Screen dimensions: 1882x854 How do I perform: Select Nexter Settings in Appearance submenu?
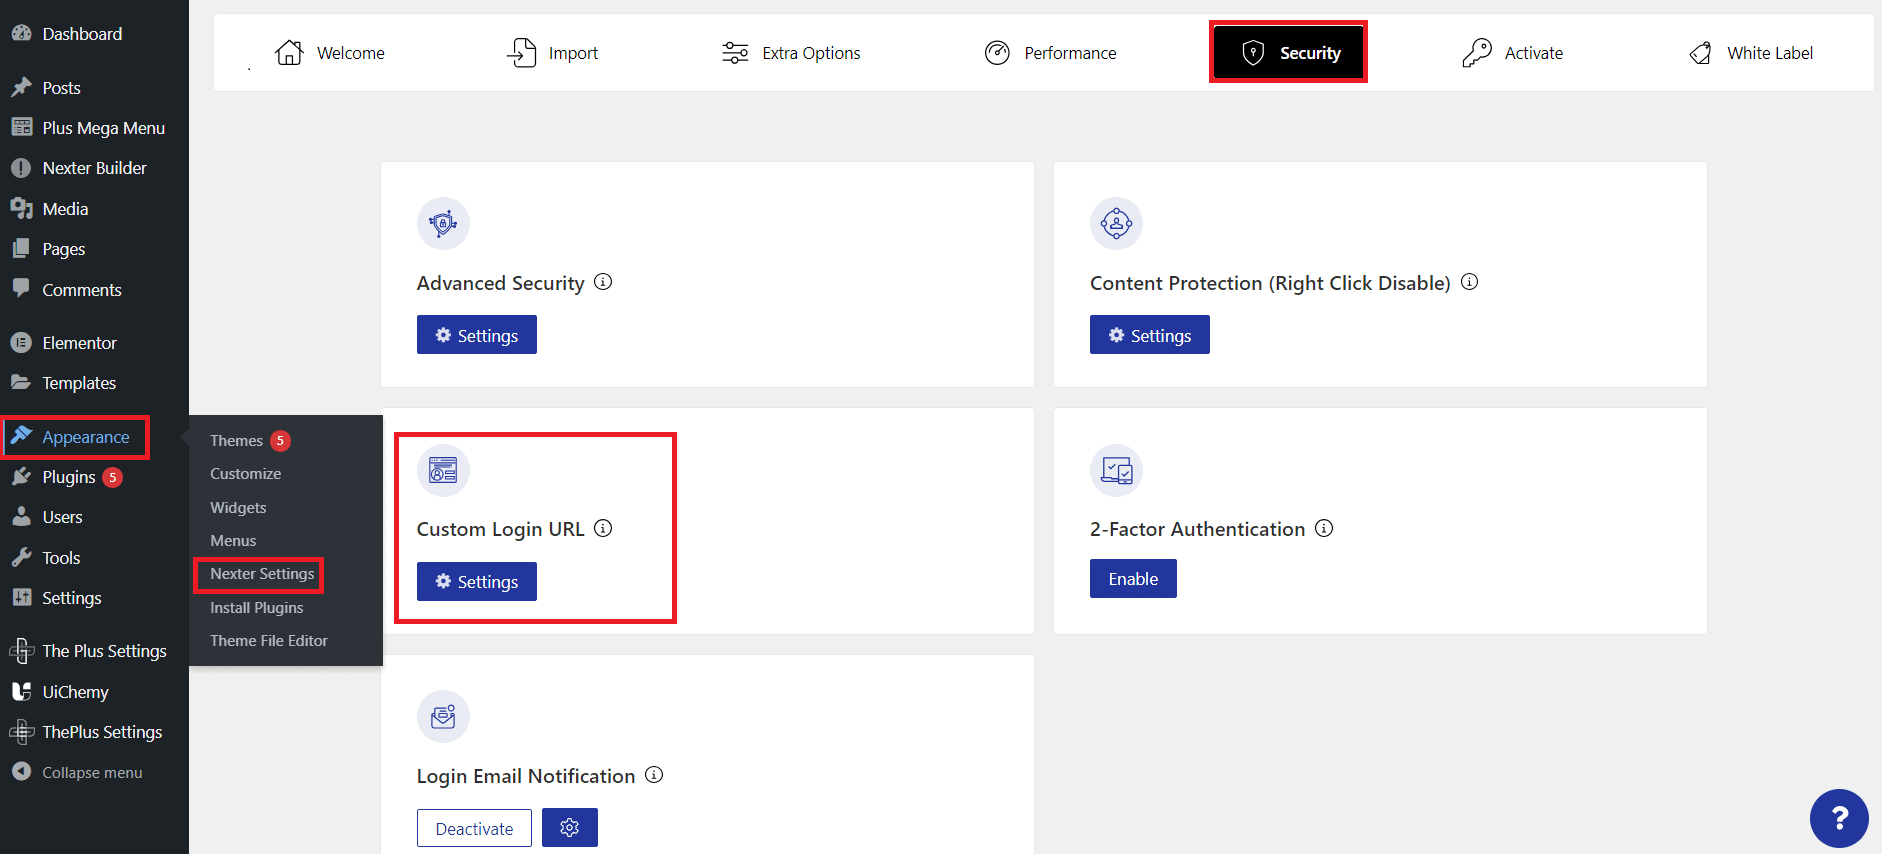coord(262,574)
